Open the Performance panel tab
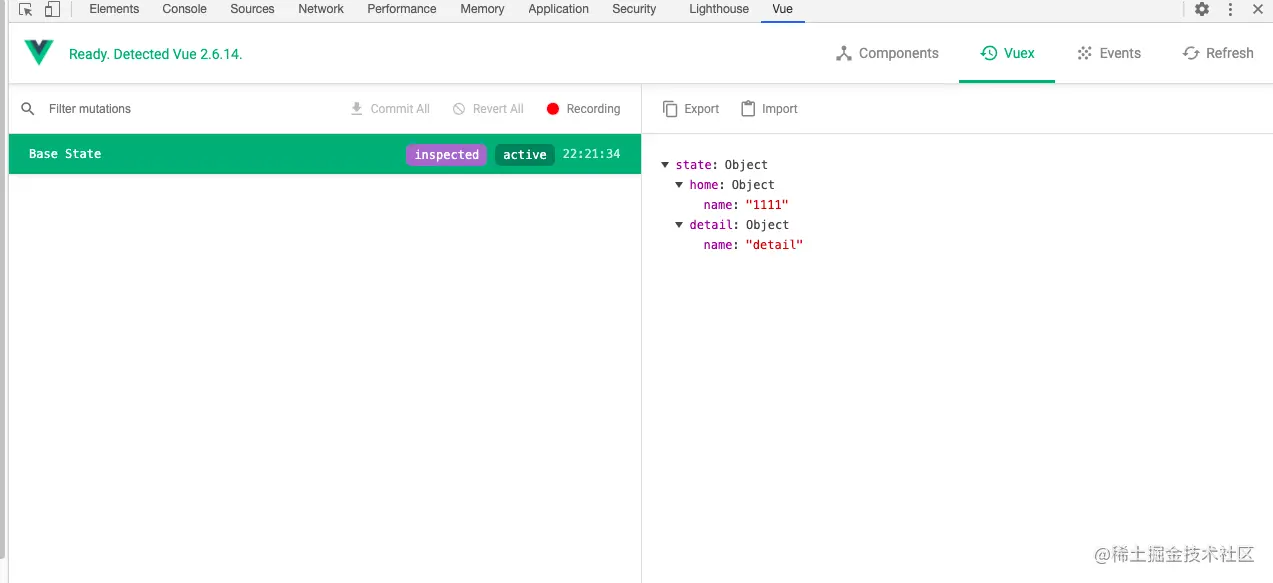1273x583 pixels. pyautogui.click(x=402, y=9)
